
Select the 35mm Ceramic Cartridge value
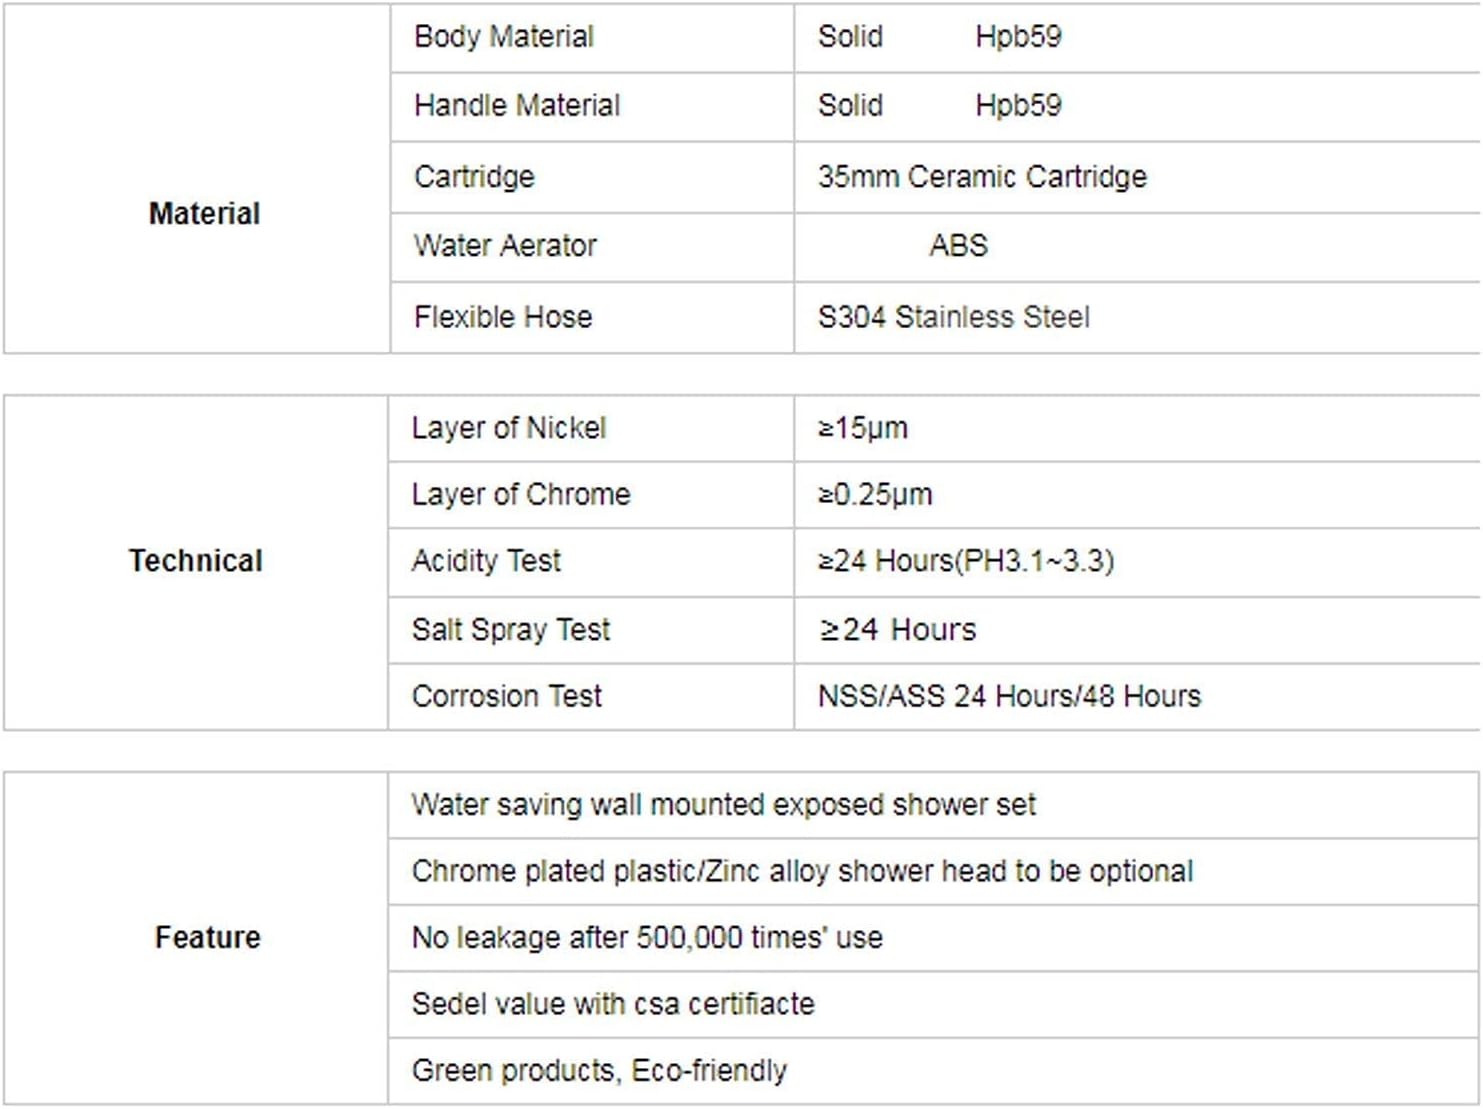coord(982,177)
